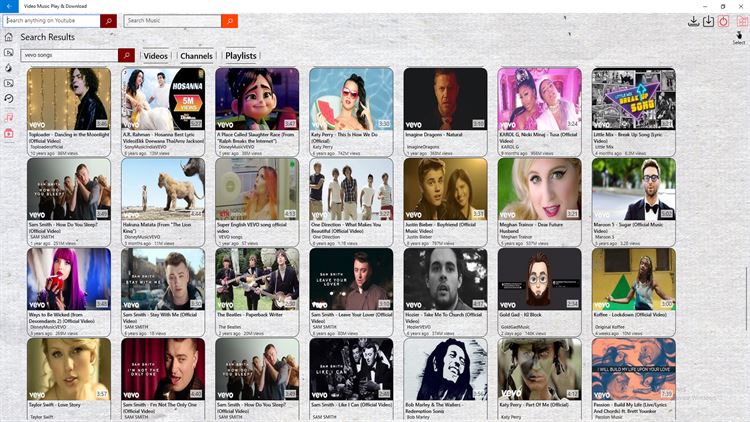This screenshot has height=422, width=750.
Task: Open the Gold Gad IO Block thumbnail
Action: click(x=540, y=279)
